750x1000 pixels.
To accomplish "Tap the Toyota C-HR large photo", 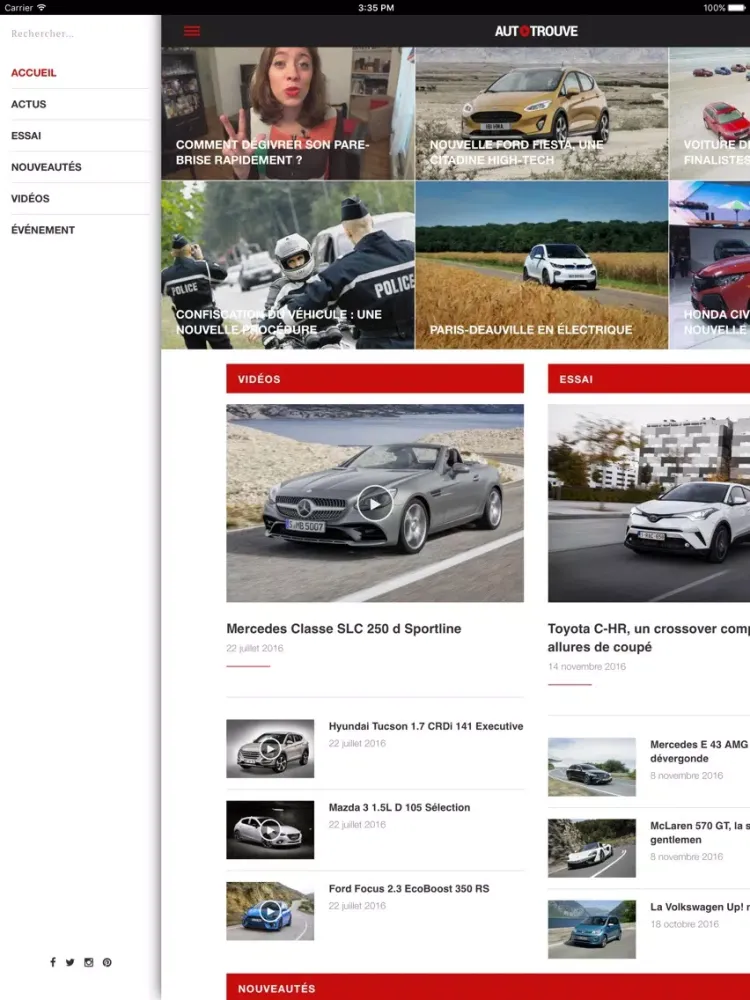I will click(x=649, y=503).
